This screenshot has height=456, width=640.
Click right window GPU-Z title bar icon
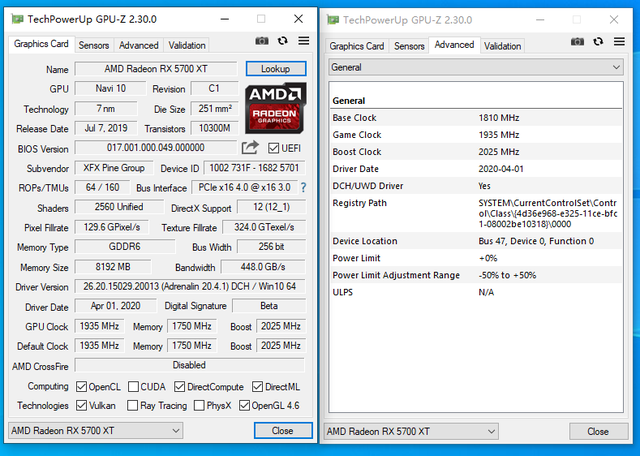(x=333, y=20)
